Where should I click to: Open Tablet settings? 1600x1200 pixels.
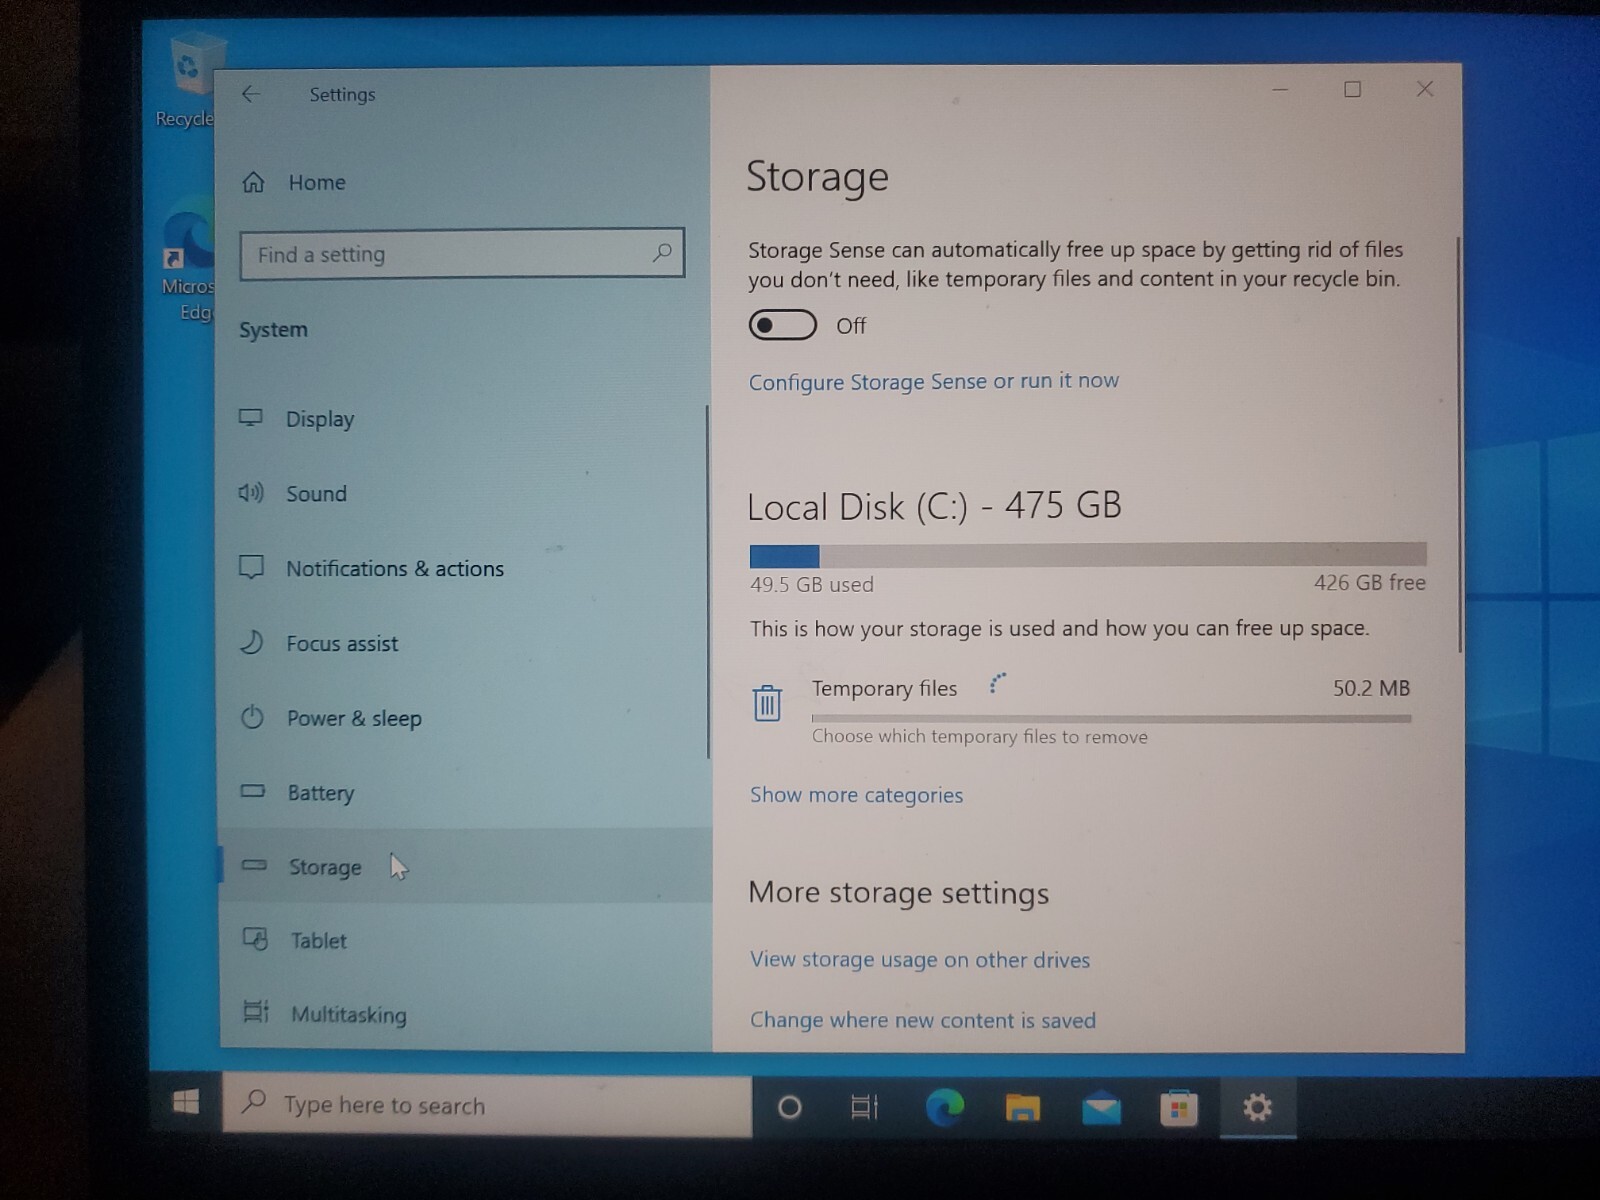click(464, 940)
